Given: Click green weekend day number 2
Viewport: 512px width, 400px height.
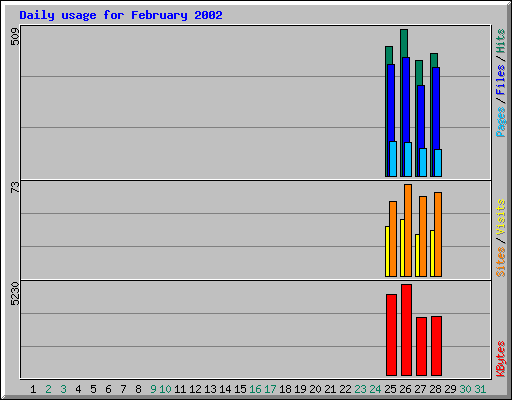Looking at the screenshot, I should click(x=48, y=389).
